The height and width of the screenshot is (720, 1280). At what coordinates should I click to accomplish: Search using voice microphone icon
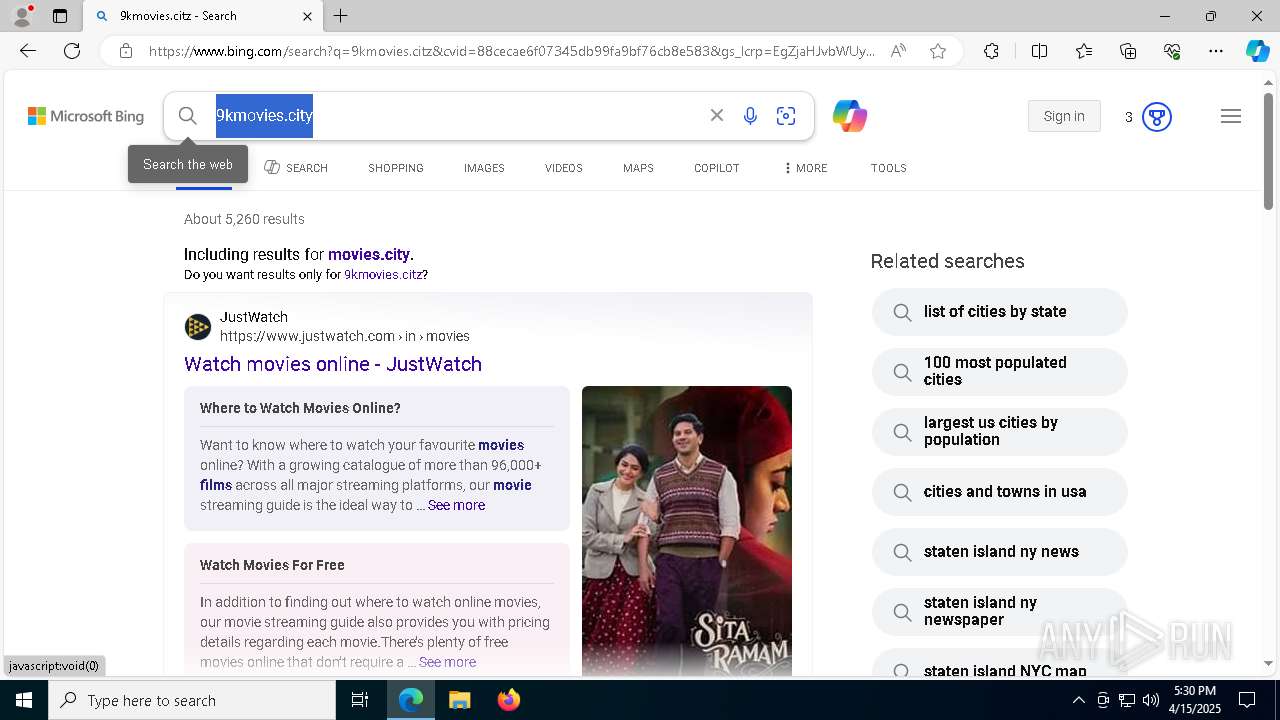coord(750,116)
